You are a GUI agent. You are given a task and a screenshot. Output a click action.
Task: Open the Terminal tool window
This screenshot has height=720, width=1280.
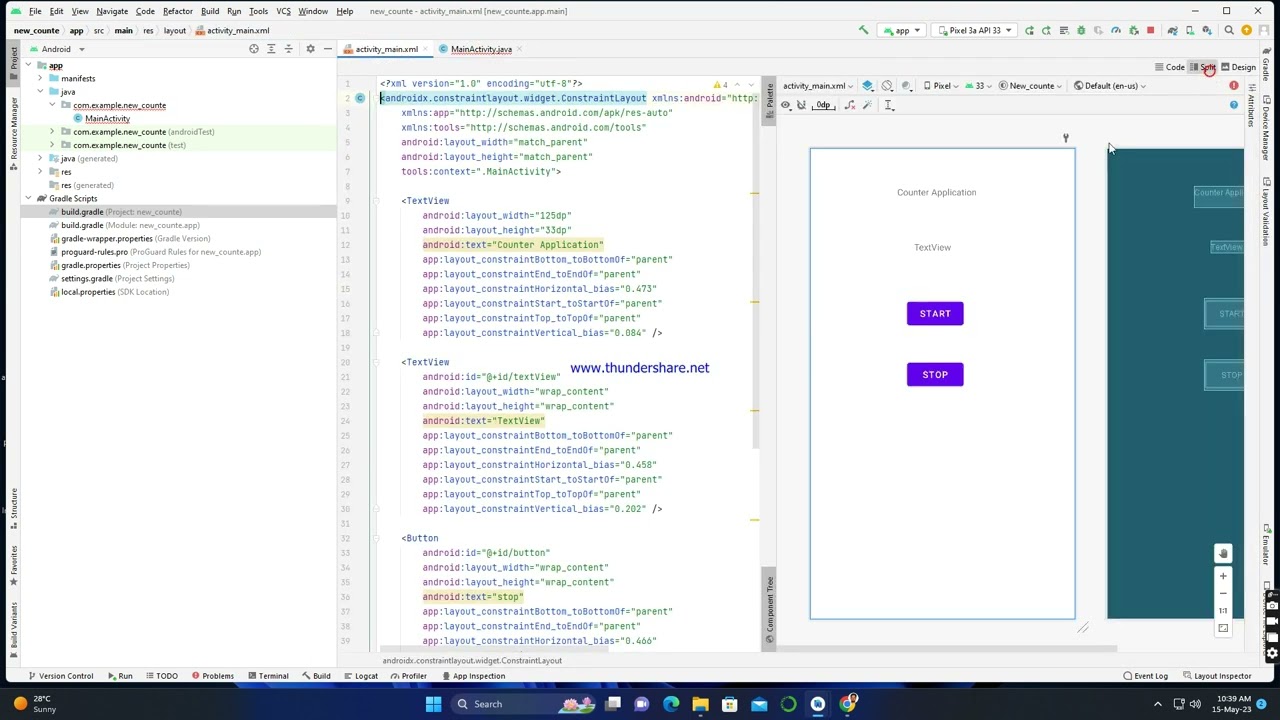pyautogui.click(x=267, y=676)
